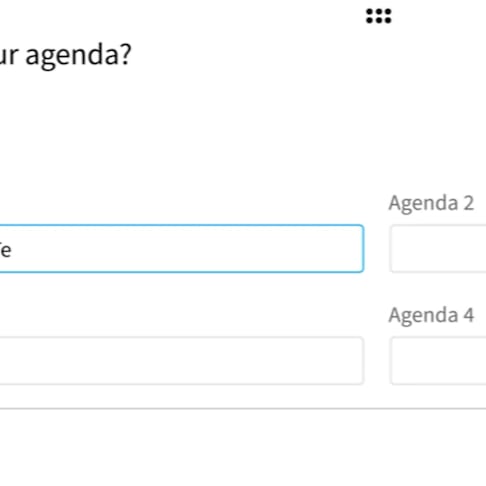Click the Agenda 2 label text
486x486 pixels.
(x=431, y=203)
